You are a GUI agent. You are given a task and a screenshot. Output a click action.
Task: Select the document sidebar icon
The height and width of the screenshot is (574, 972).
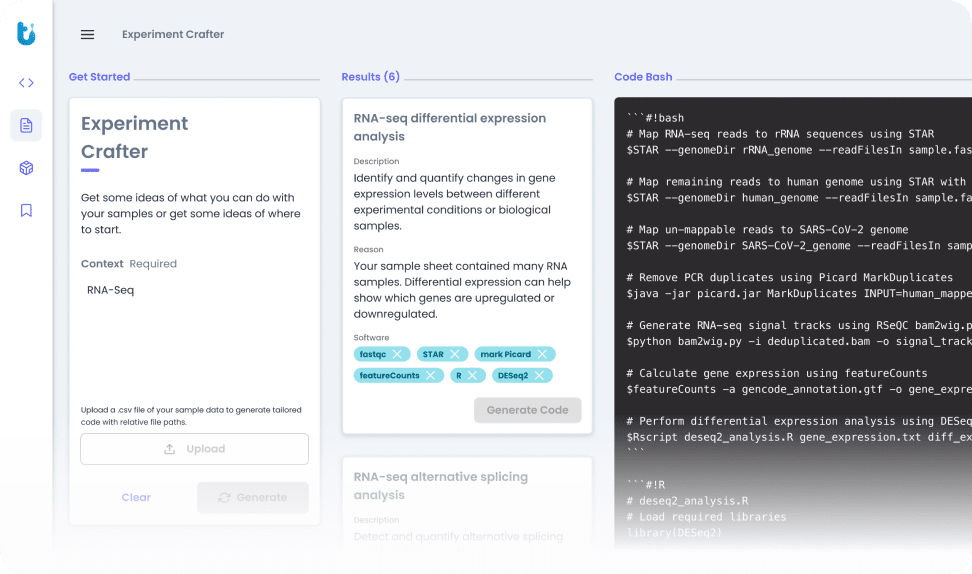pyautogui.click(x=26, y=125)
